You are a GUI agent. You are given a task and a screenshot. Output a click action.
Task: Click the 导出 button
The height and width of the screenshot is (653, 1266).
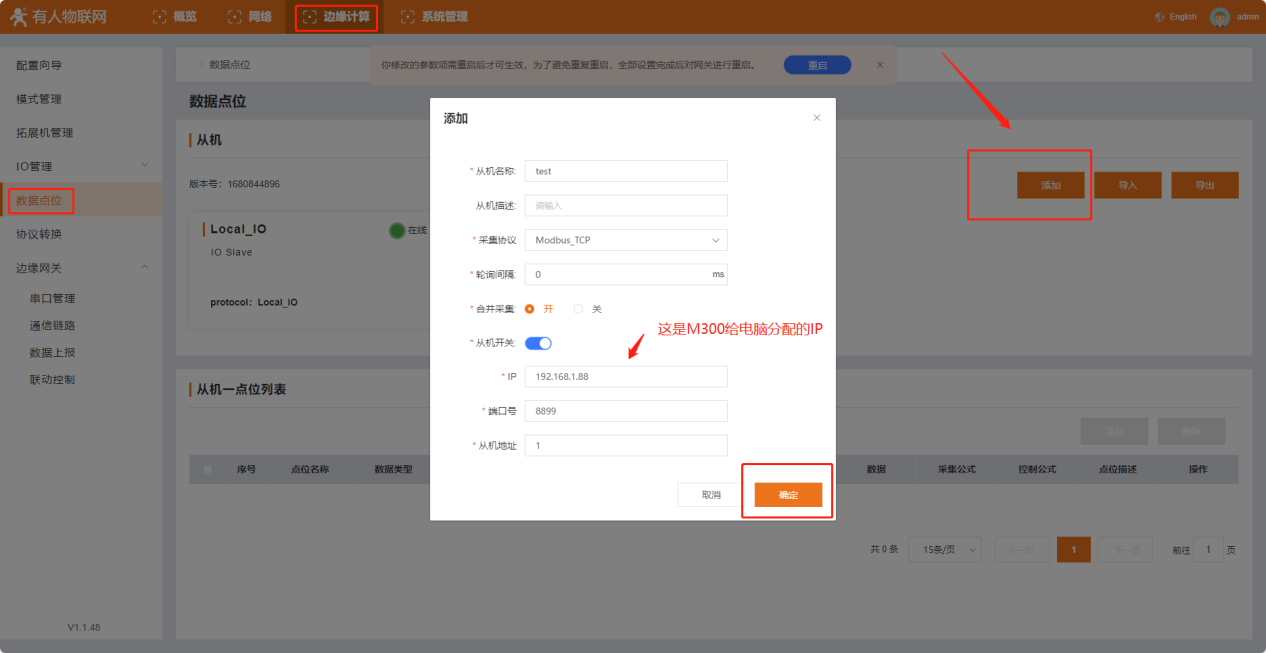pyautogui.click(x=1205, y=185)
